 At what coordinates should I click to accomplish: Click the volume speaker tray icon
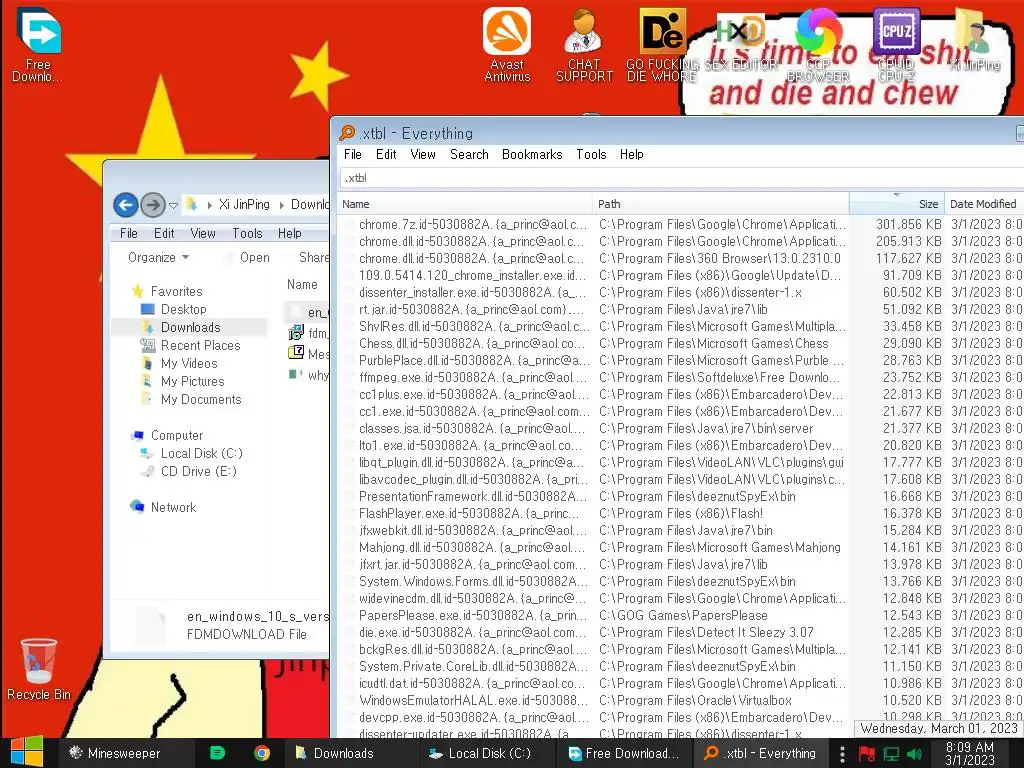point(915,754)
